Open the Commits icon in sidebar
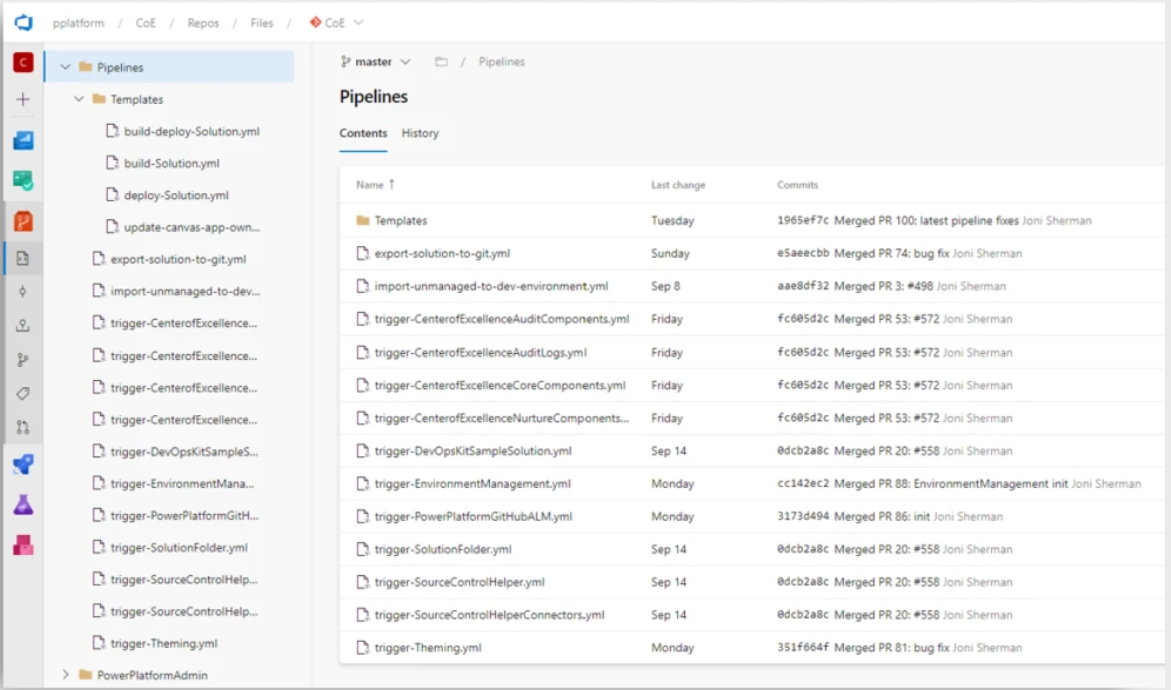The height and width of the screenshot is (690, 1171). [23, 292]
